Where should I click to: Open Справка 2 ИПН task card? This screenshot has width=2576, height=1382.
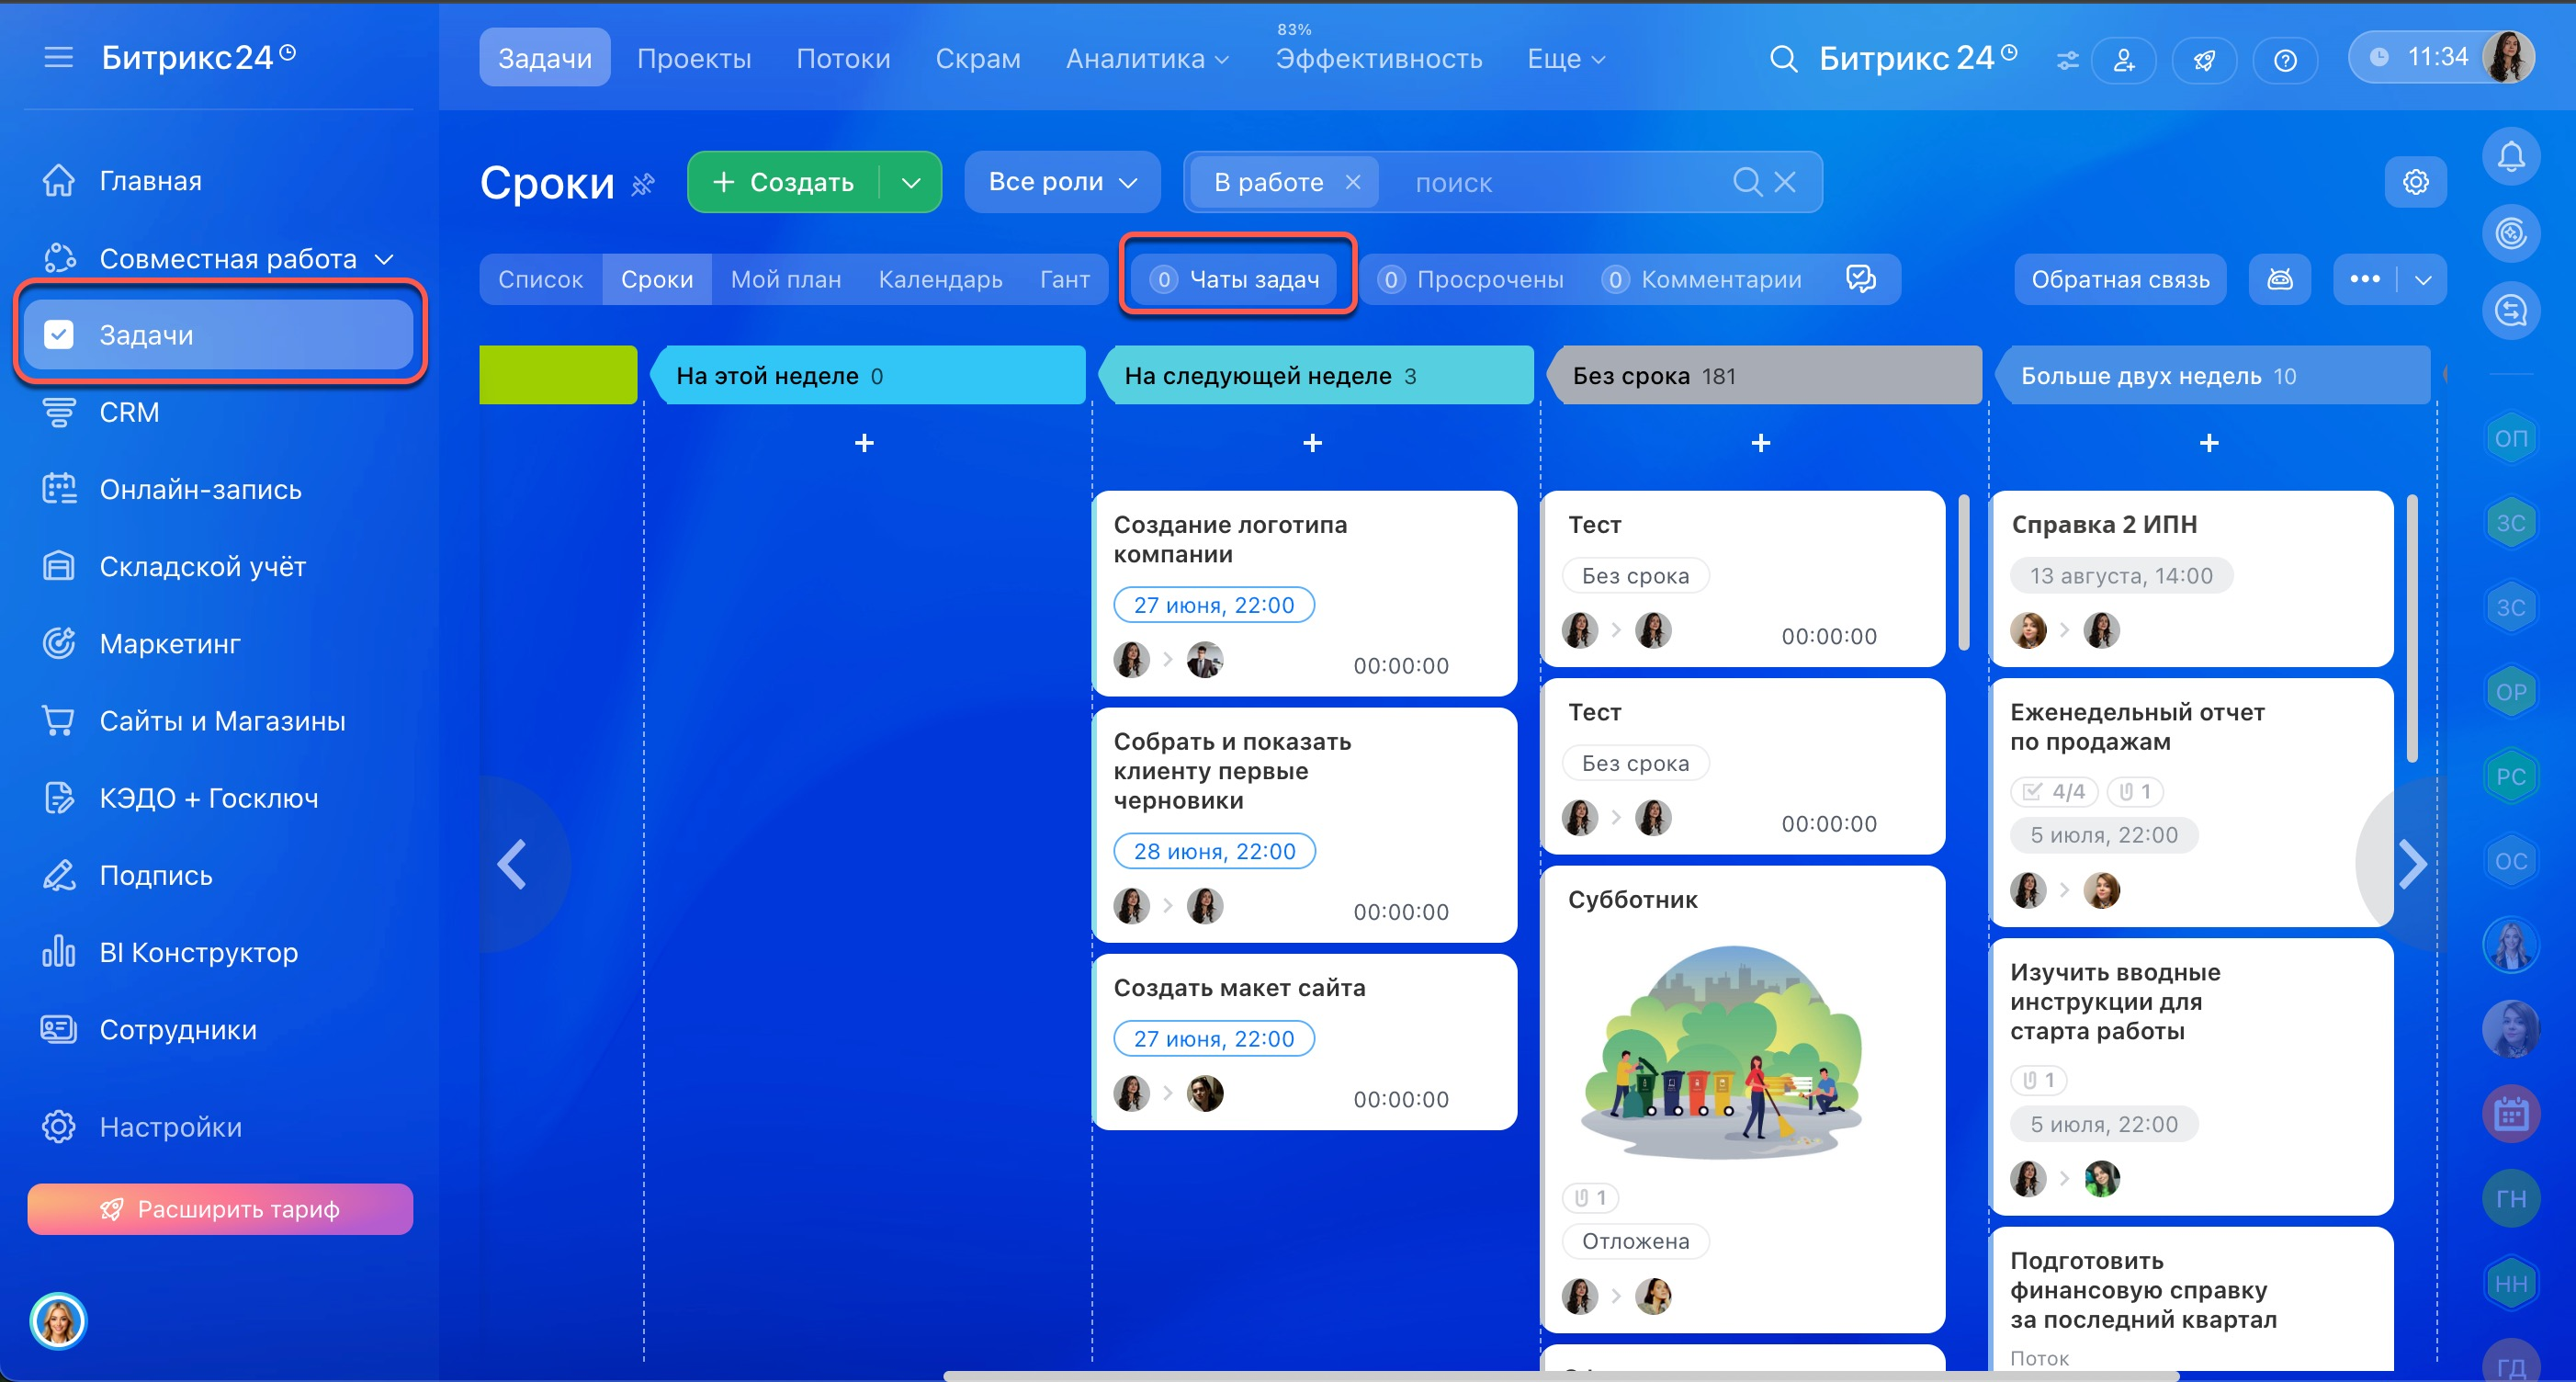2191,578
